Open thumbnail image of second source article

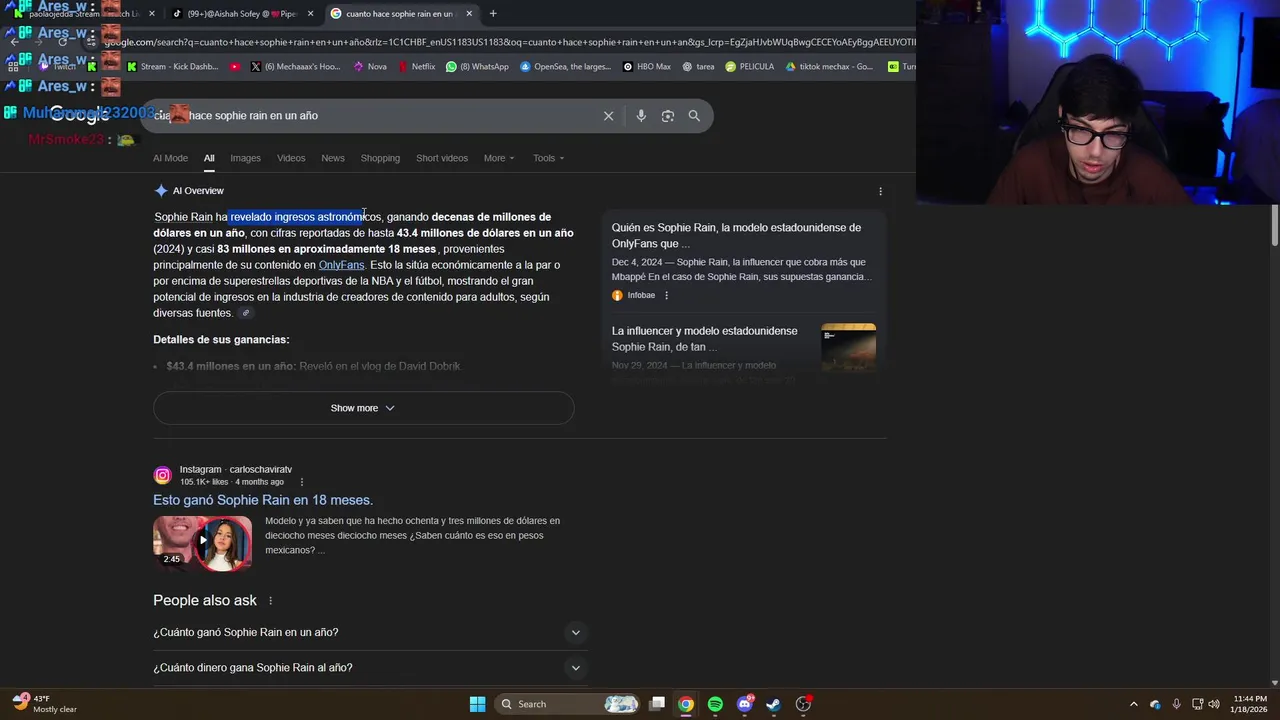click(x=848, y=348)
